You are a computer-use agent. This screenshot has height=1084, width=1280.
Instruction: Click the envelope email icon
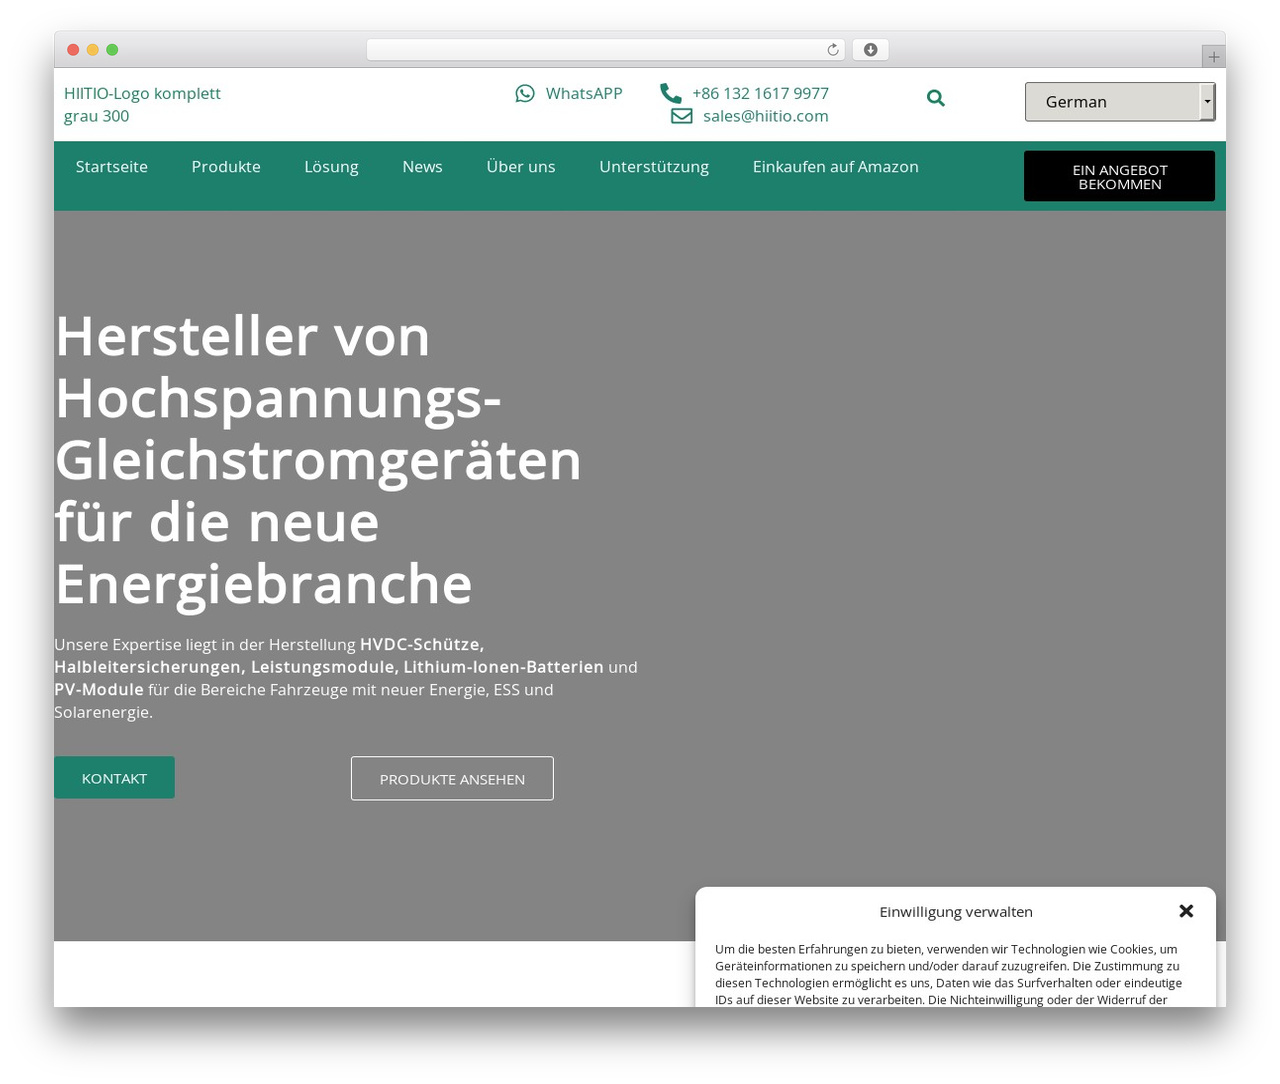[681, 116]
